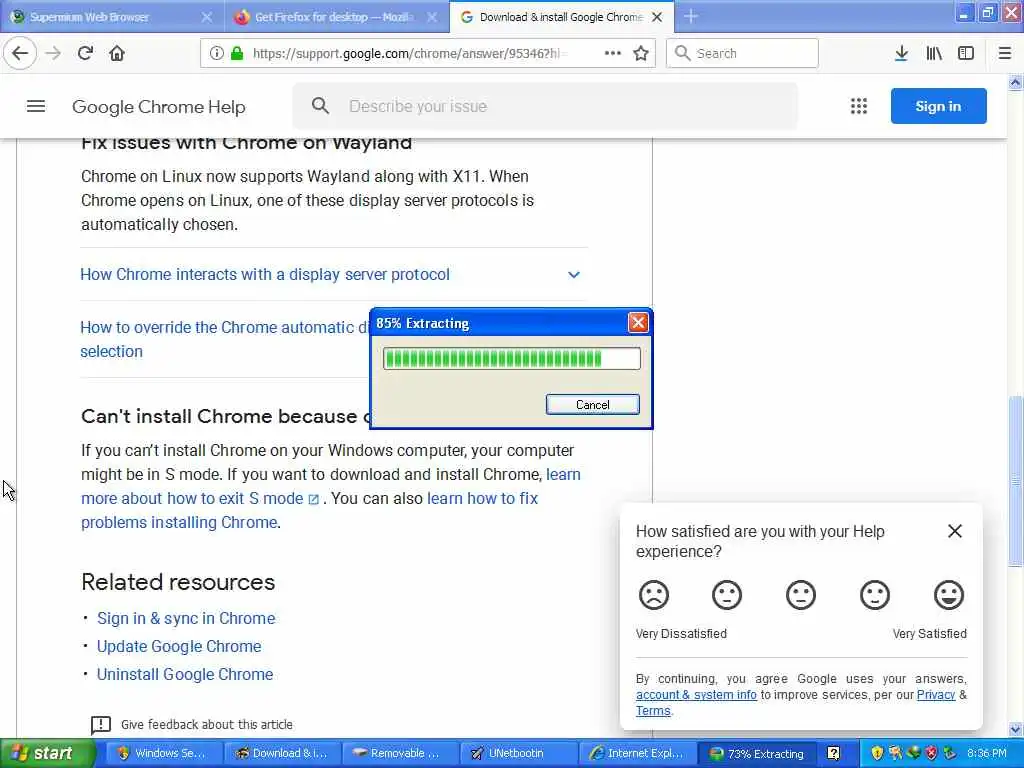
Task: Click Give feedback about this article
Action: tap(206, 724)
